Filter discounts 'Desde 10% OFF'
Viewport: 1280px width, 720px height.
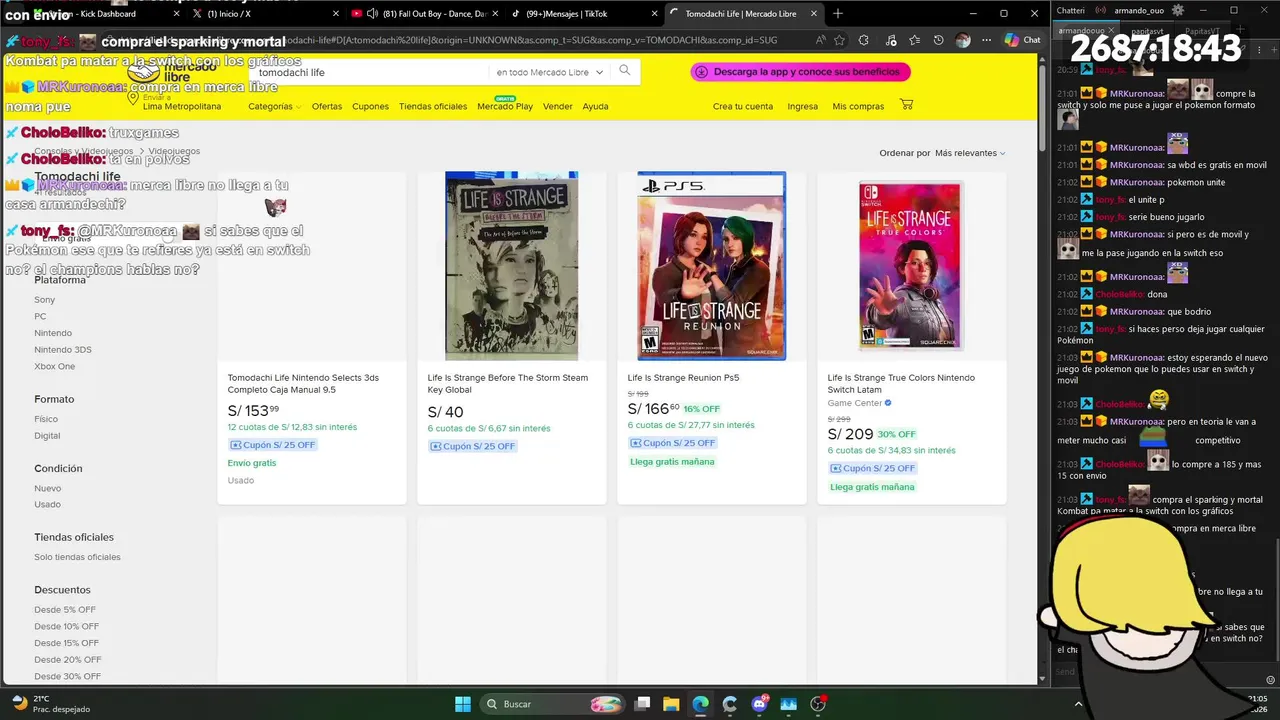[x=66, y=626]
